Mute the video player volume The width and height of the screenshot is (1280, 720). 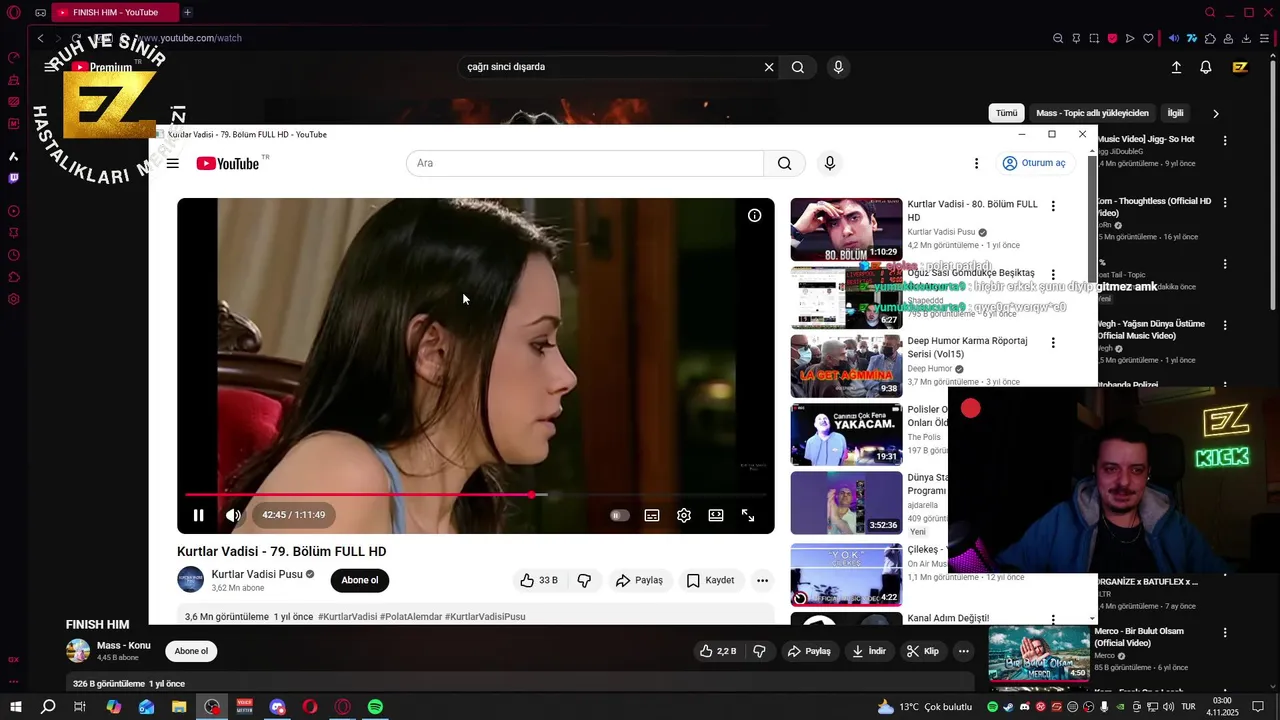click(233, 515)
